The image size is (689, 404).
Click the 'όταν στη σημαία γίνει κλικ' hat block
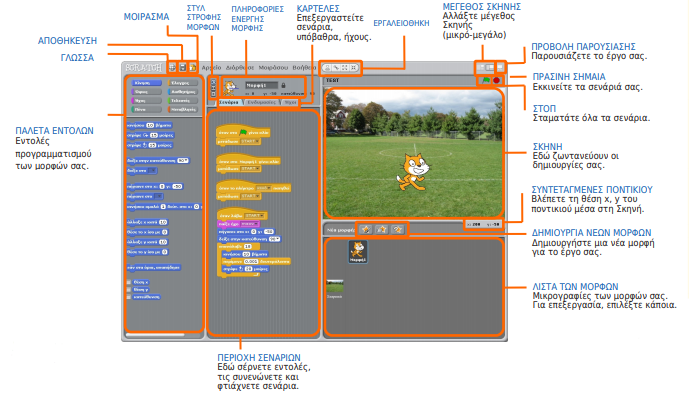243,131
